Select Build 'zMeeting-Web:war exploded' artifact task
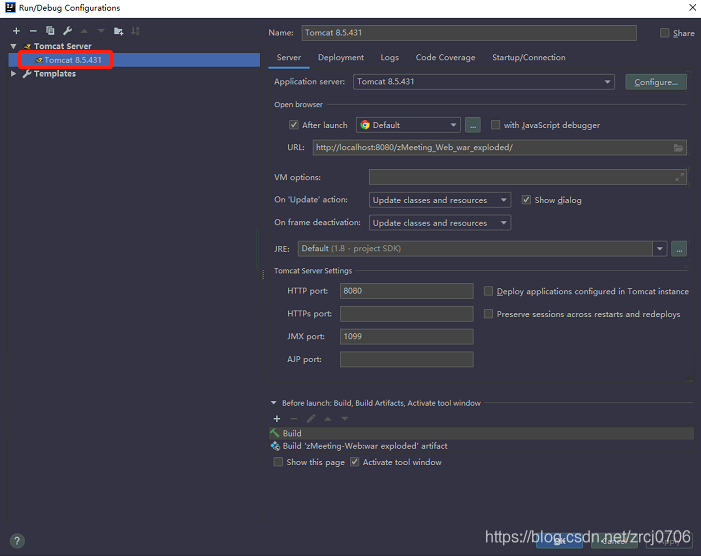The image size is (701, 556). [481, 446]
